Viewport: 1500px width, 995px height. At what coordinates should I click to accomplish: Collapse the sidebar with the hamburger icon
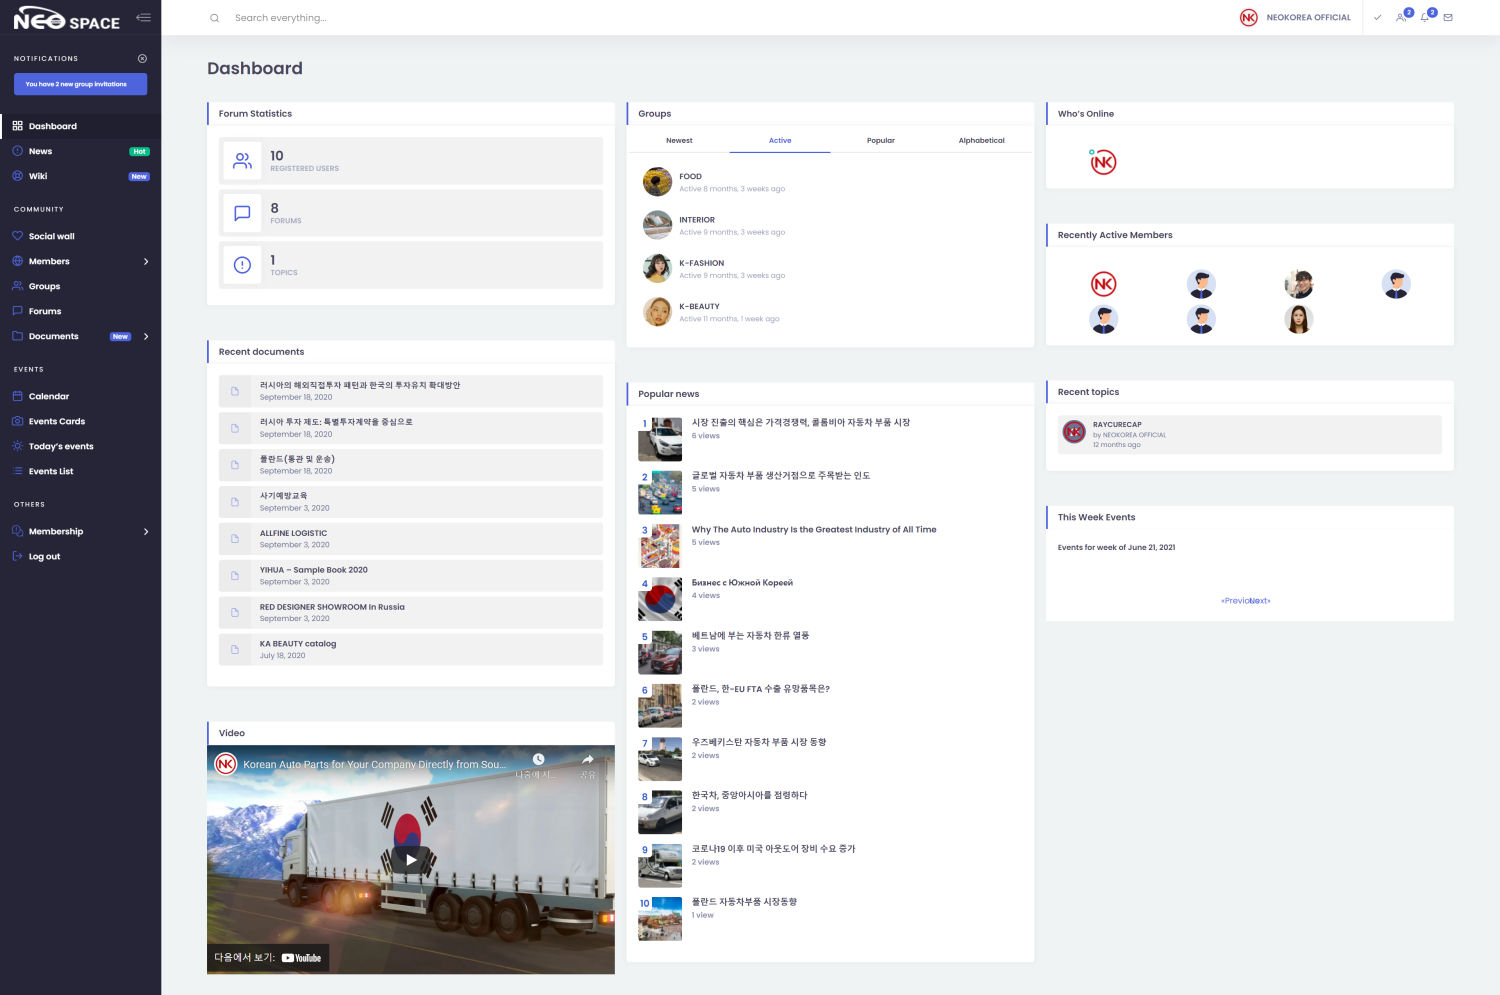[143, 18]
